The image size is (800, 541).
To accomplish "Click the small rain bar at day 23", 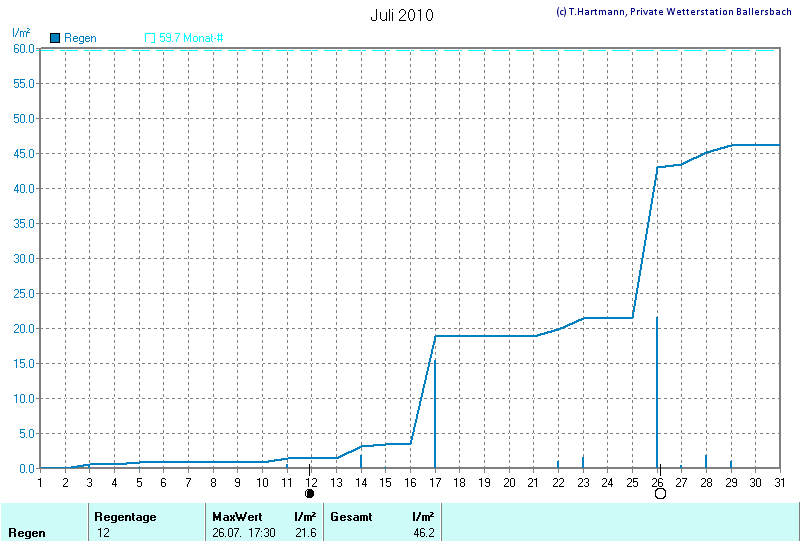I will 583,462.
